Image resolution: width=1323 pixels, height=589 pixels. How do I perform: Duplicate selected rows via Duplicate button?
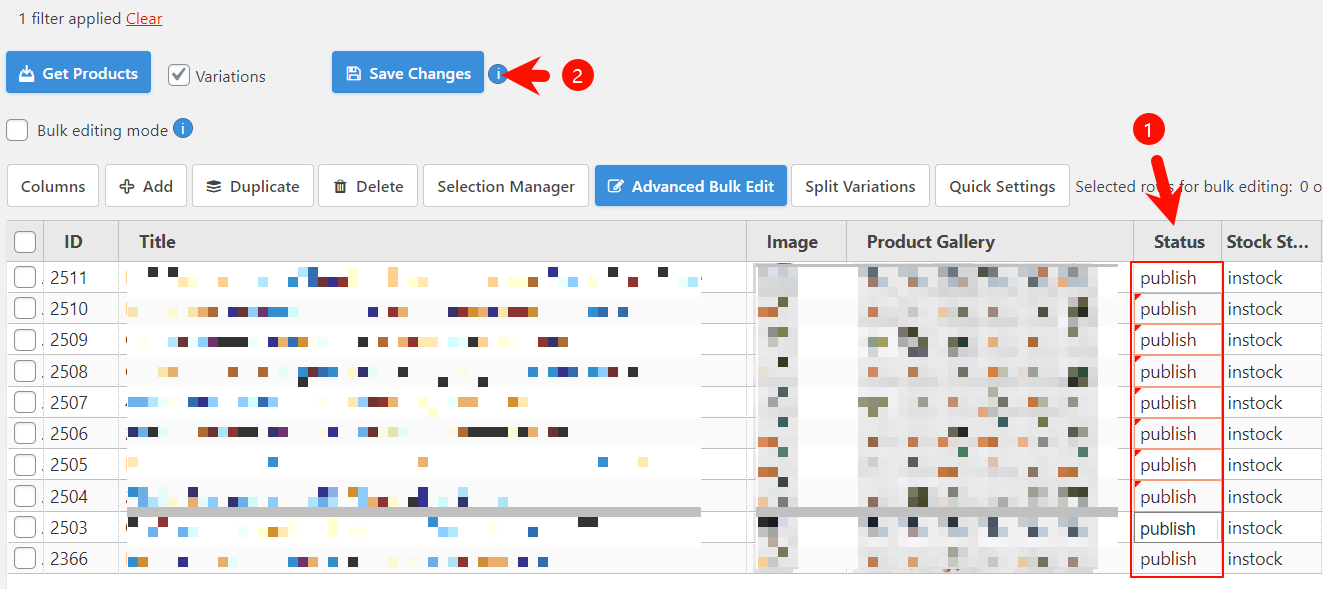pos(252,186)
